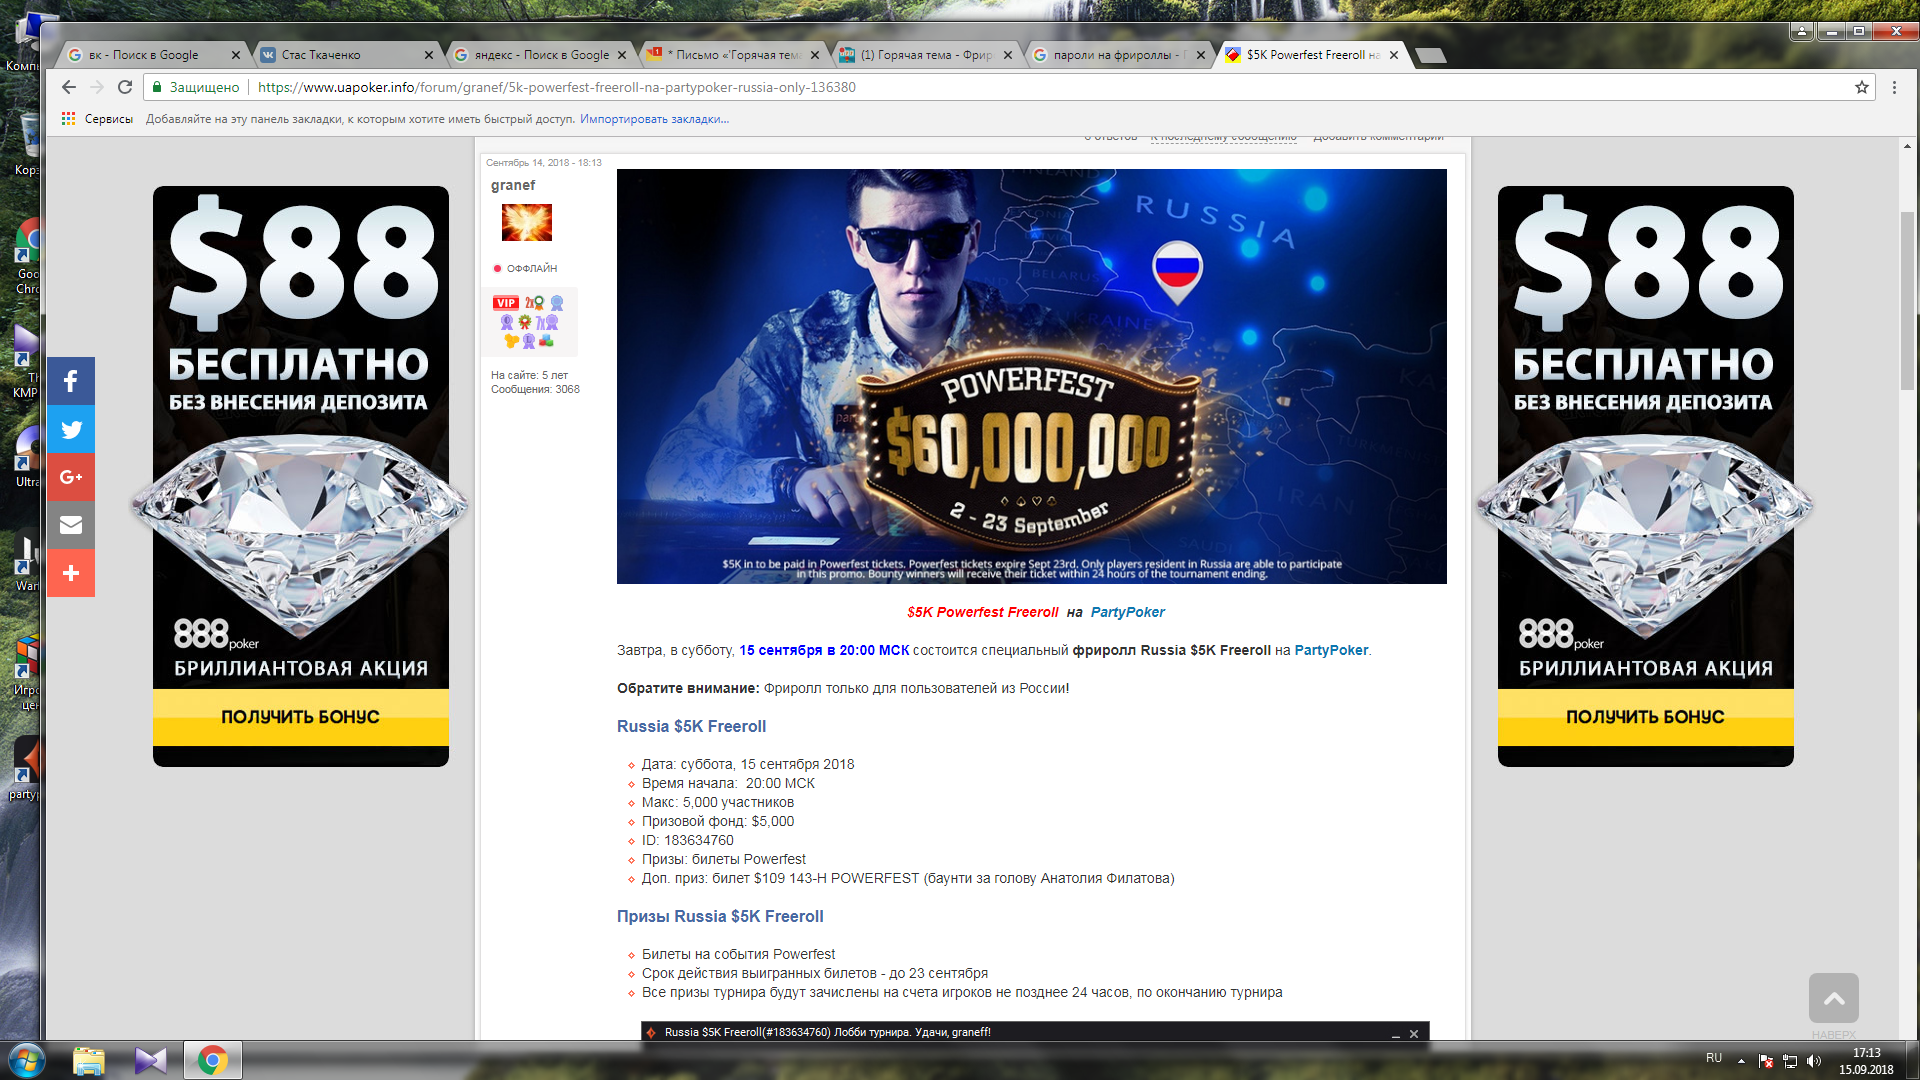Open File Explorer from the taskbar
The width and height of the screenshot is (1920, 1080).
[89, 1060]
